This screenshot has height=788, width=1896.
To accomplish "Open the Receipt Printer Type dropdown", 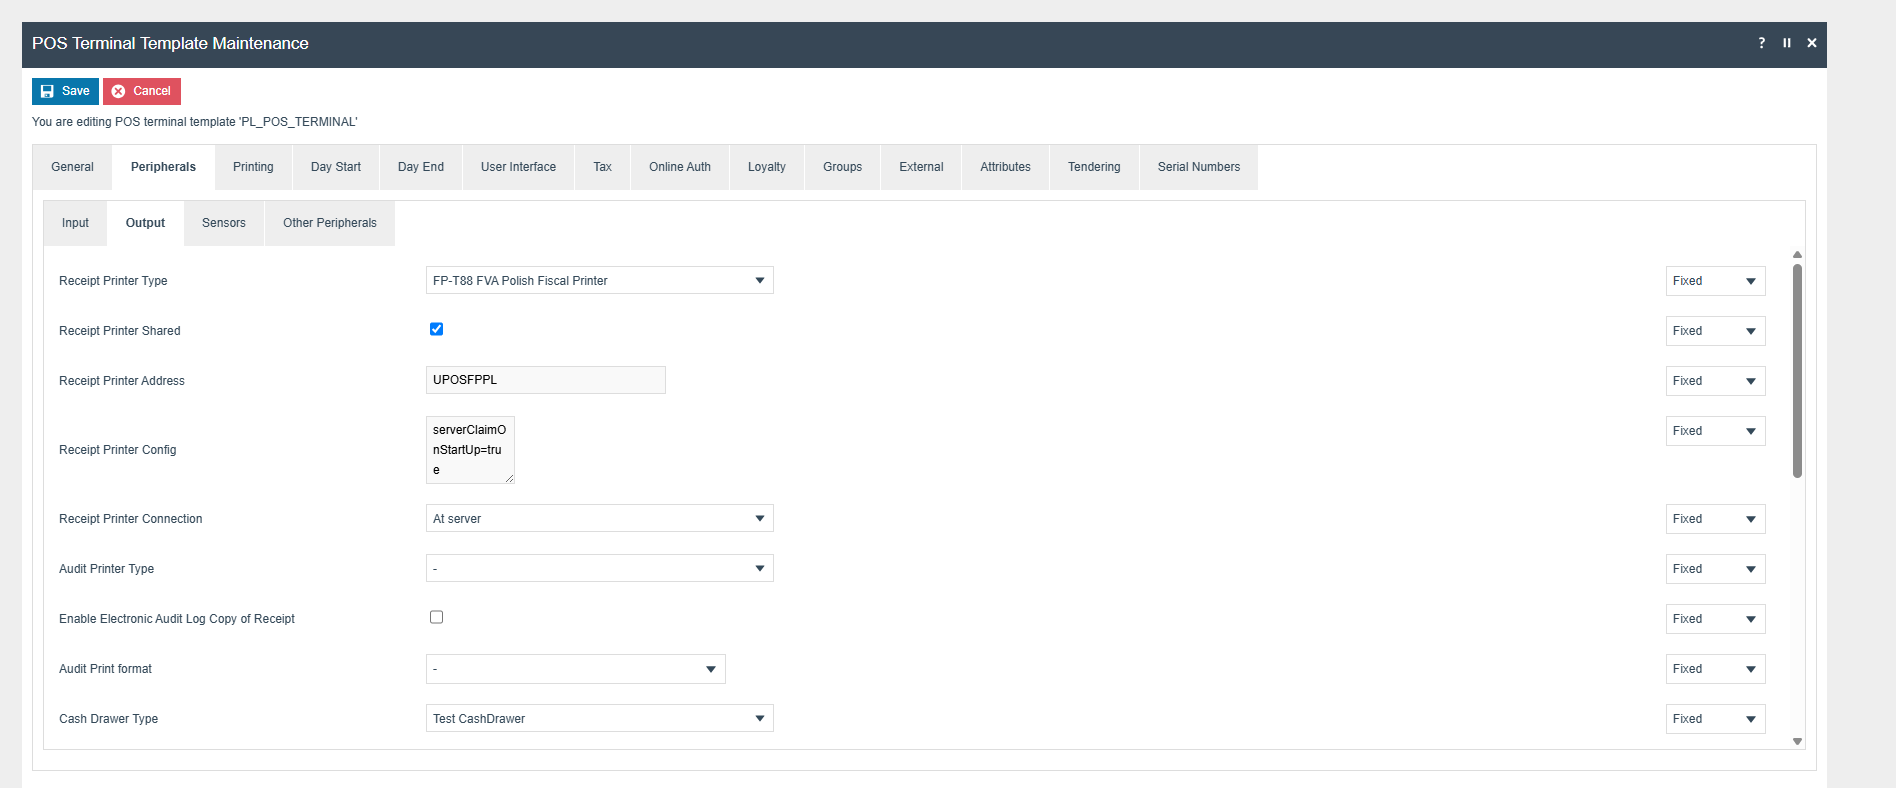I will [x=599, y=280].
